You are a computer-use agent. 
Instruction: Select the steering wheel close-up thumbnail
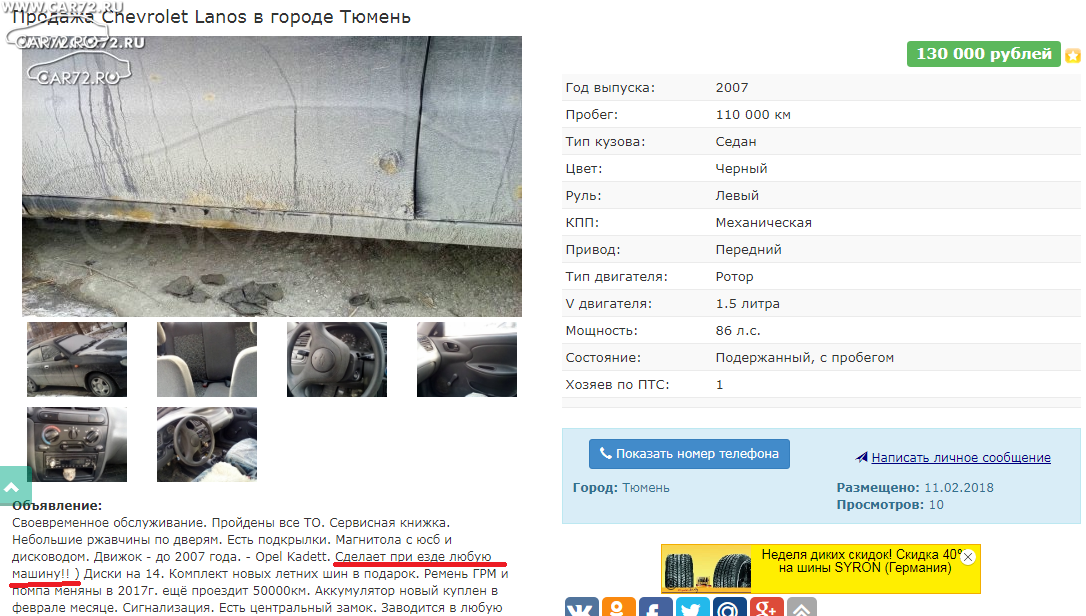(337, 360)
